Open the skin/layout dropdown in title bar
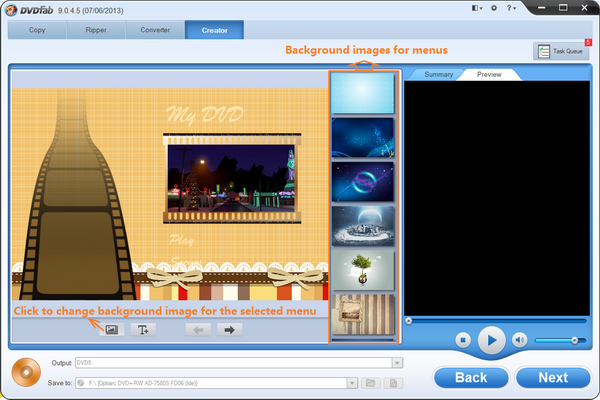600x400 pixels. click(x=477, y=8)
